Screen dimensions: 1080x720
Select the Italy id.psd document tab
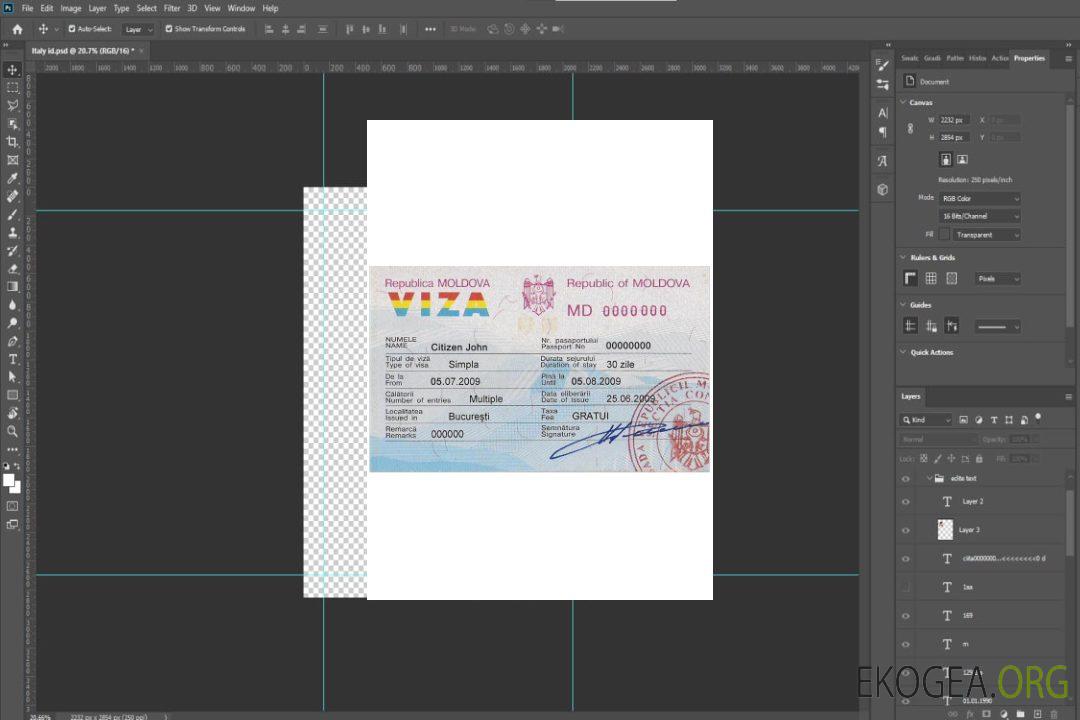(83, 51)
